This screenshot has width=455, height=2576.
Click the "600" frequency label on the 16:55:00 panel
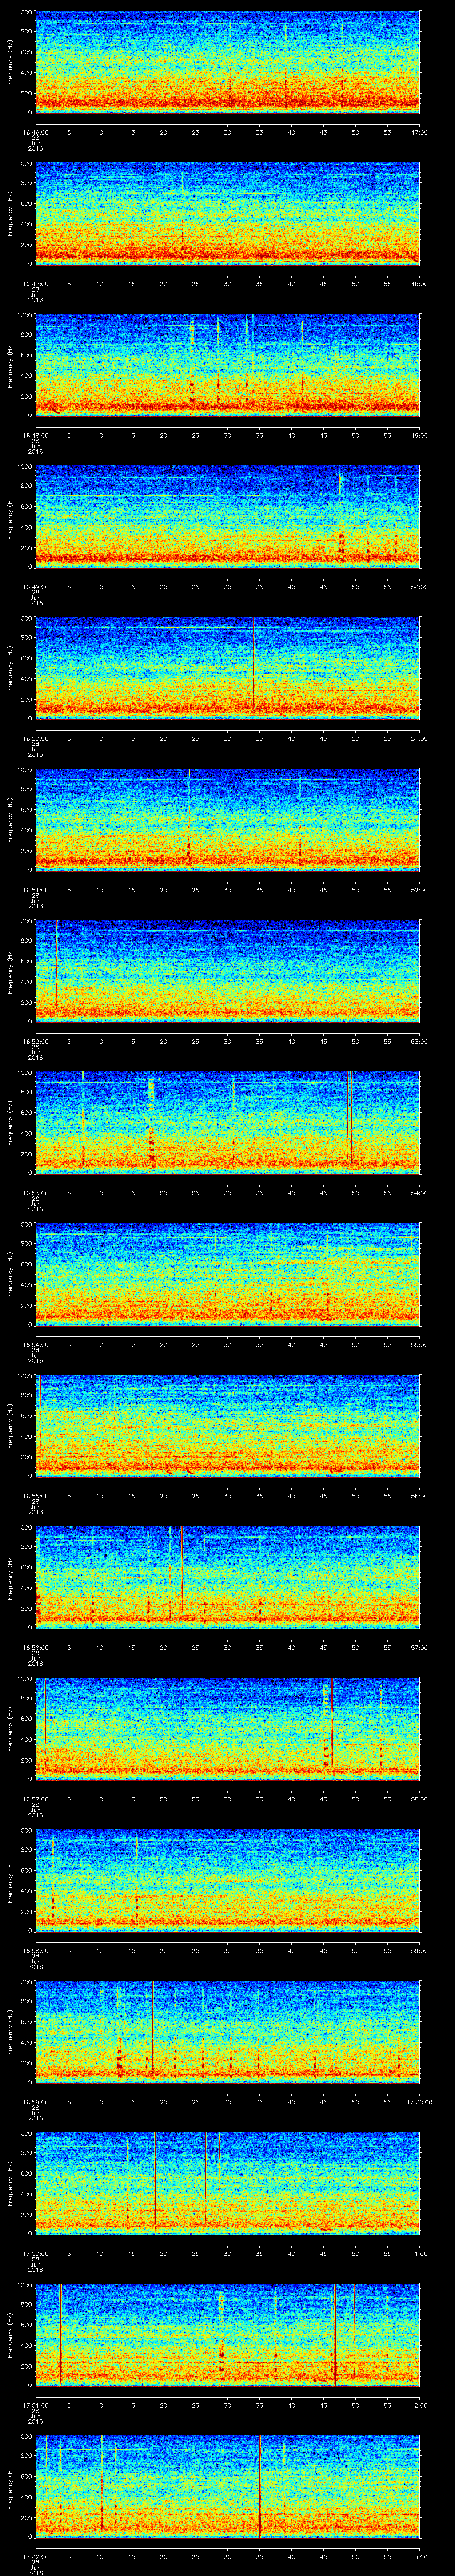[27, 1416]
